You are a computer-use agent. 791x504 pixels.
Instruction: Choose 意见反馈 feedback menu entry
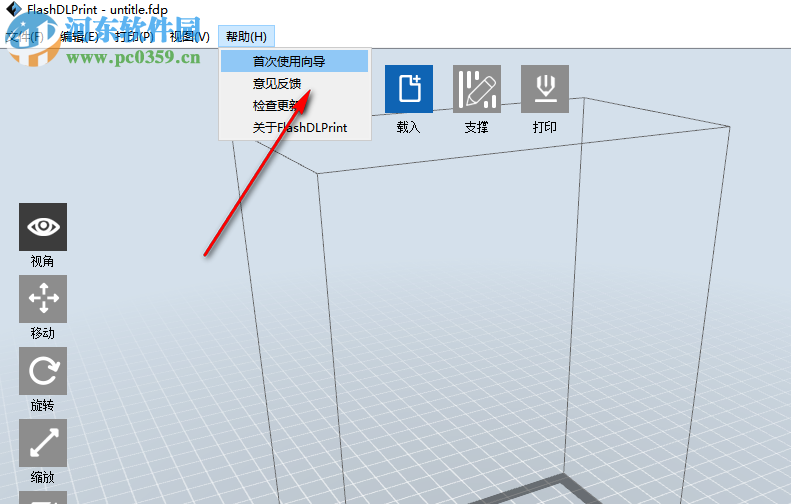(295, 83)
